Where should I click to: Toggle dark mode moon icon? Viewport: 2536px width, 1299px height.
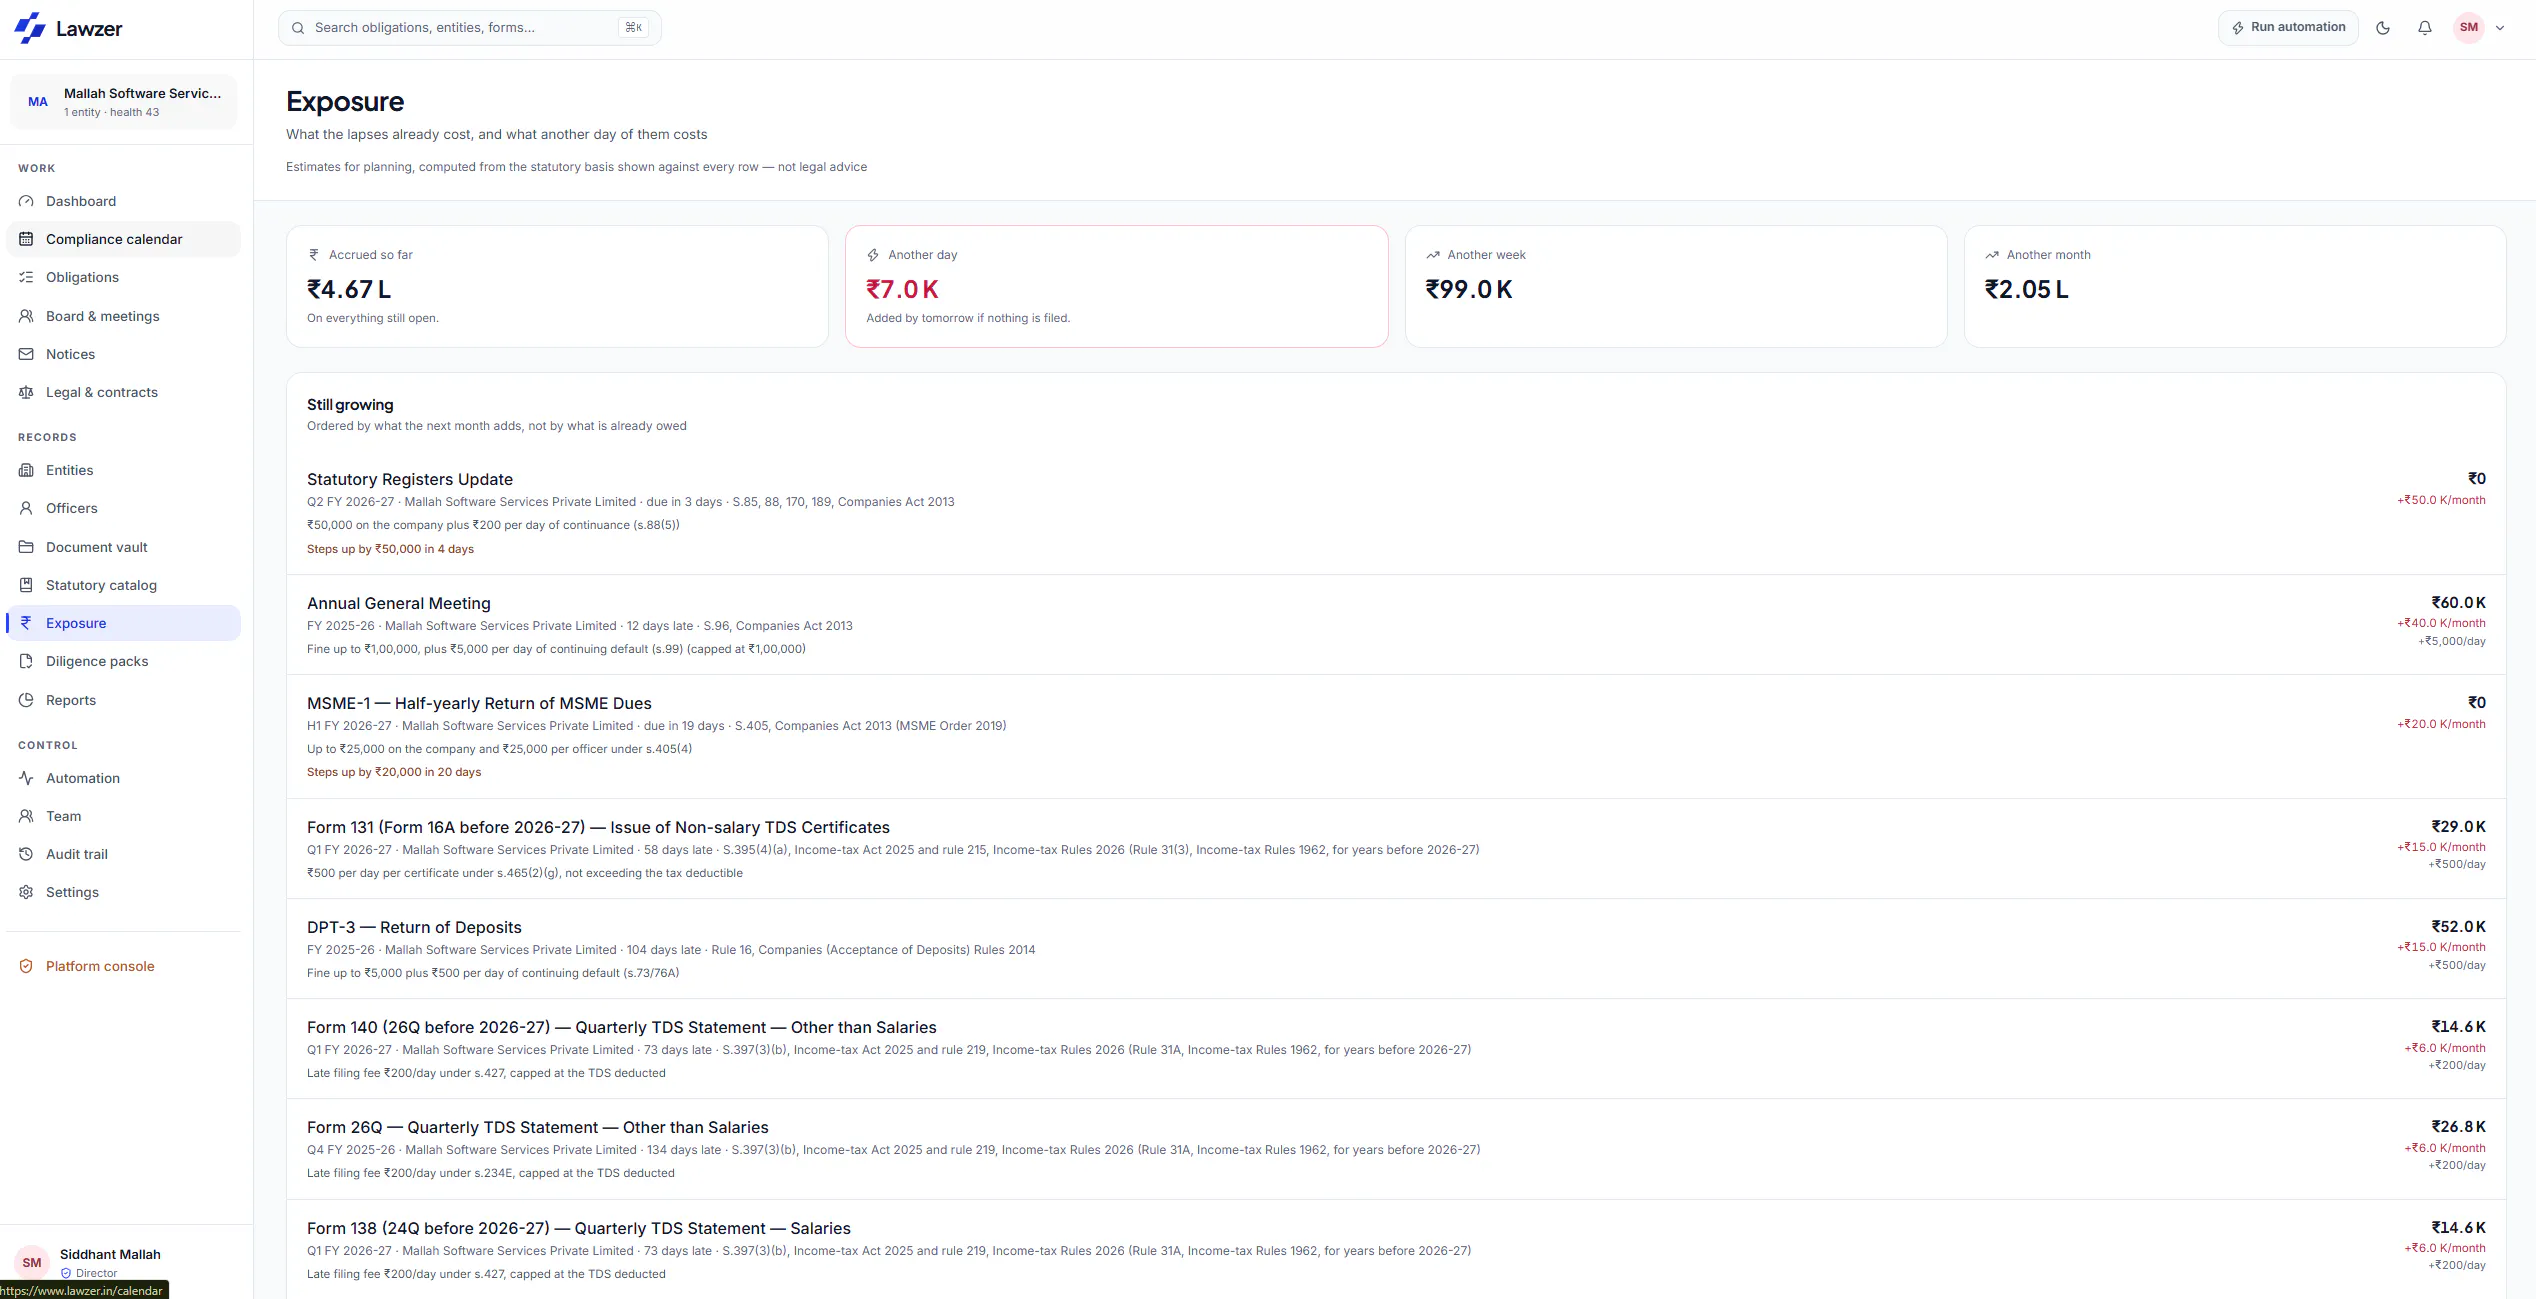[x=2383, y=28]
